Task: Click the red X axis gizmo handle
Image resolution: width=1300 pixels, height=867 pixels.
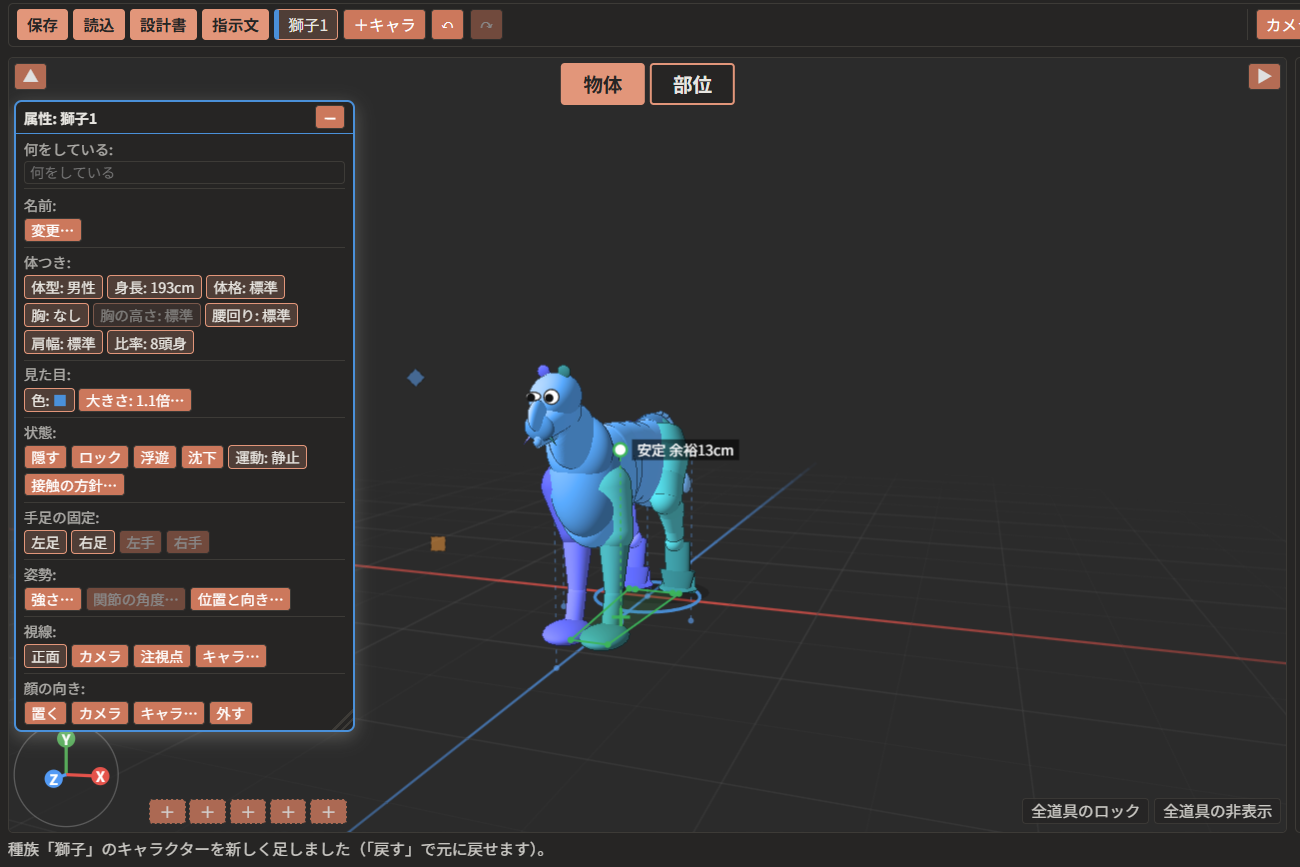Action: (x=100, y=776)
